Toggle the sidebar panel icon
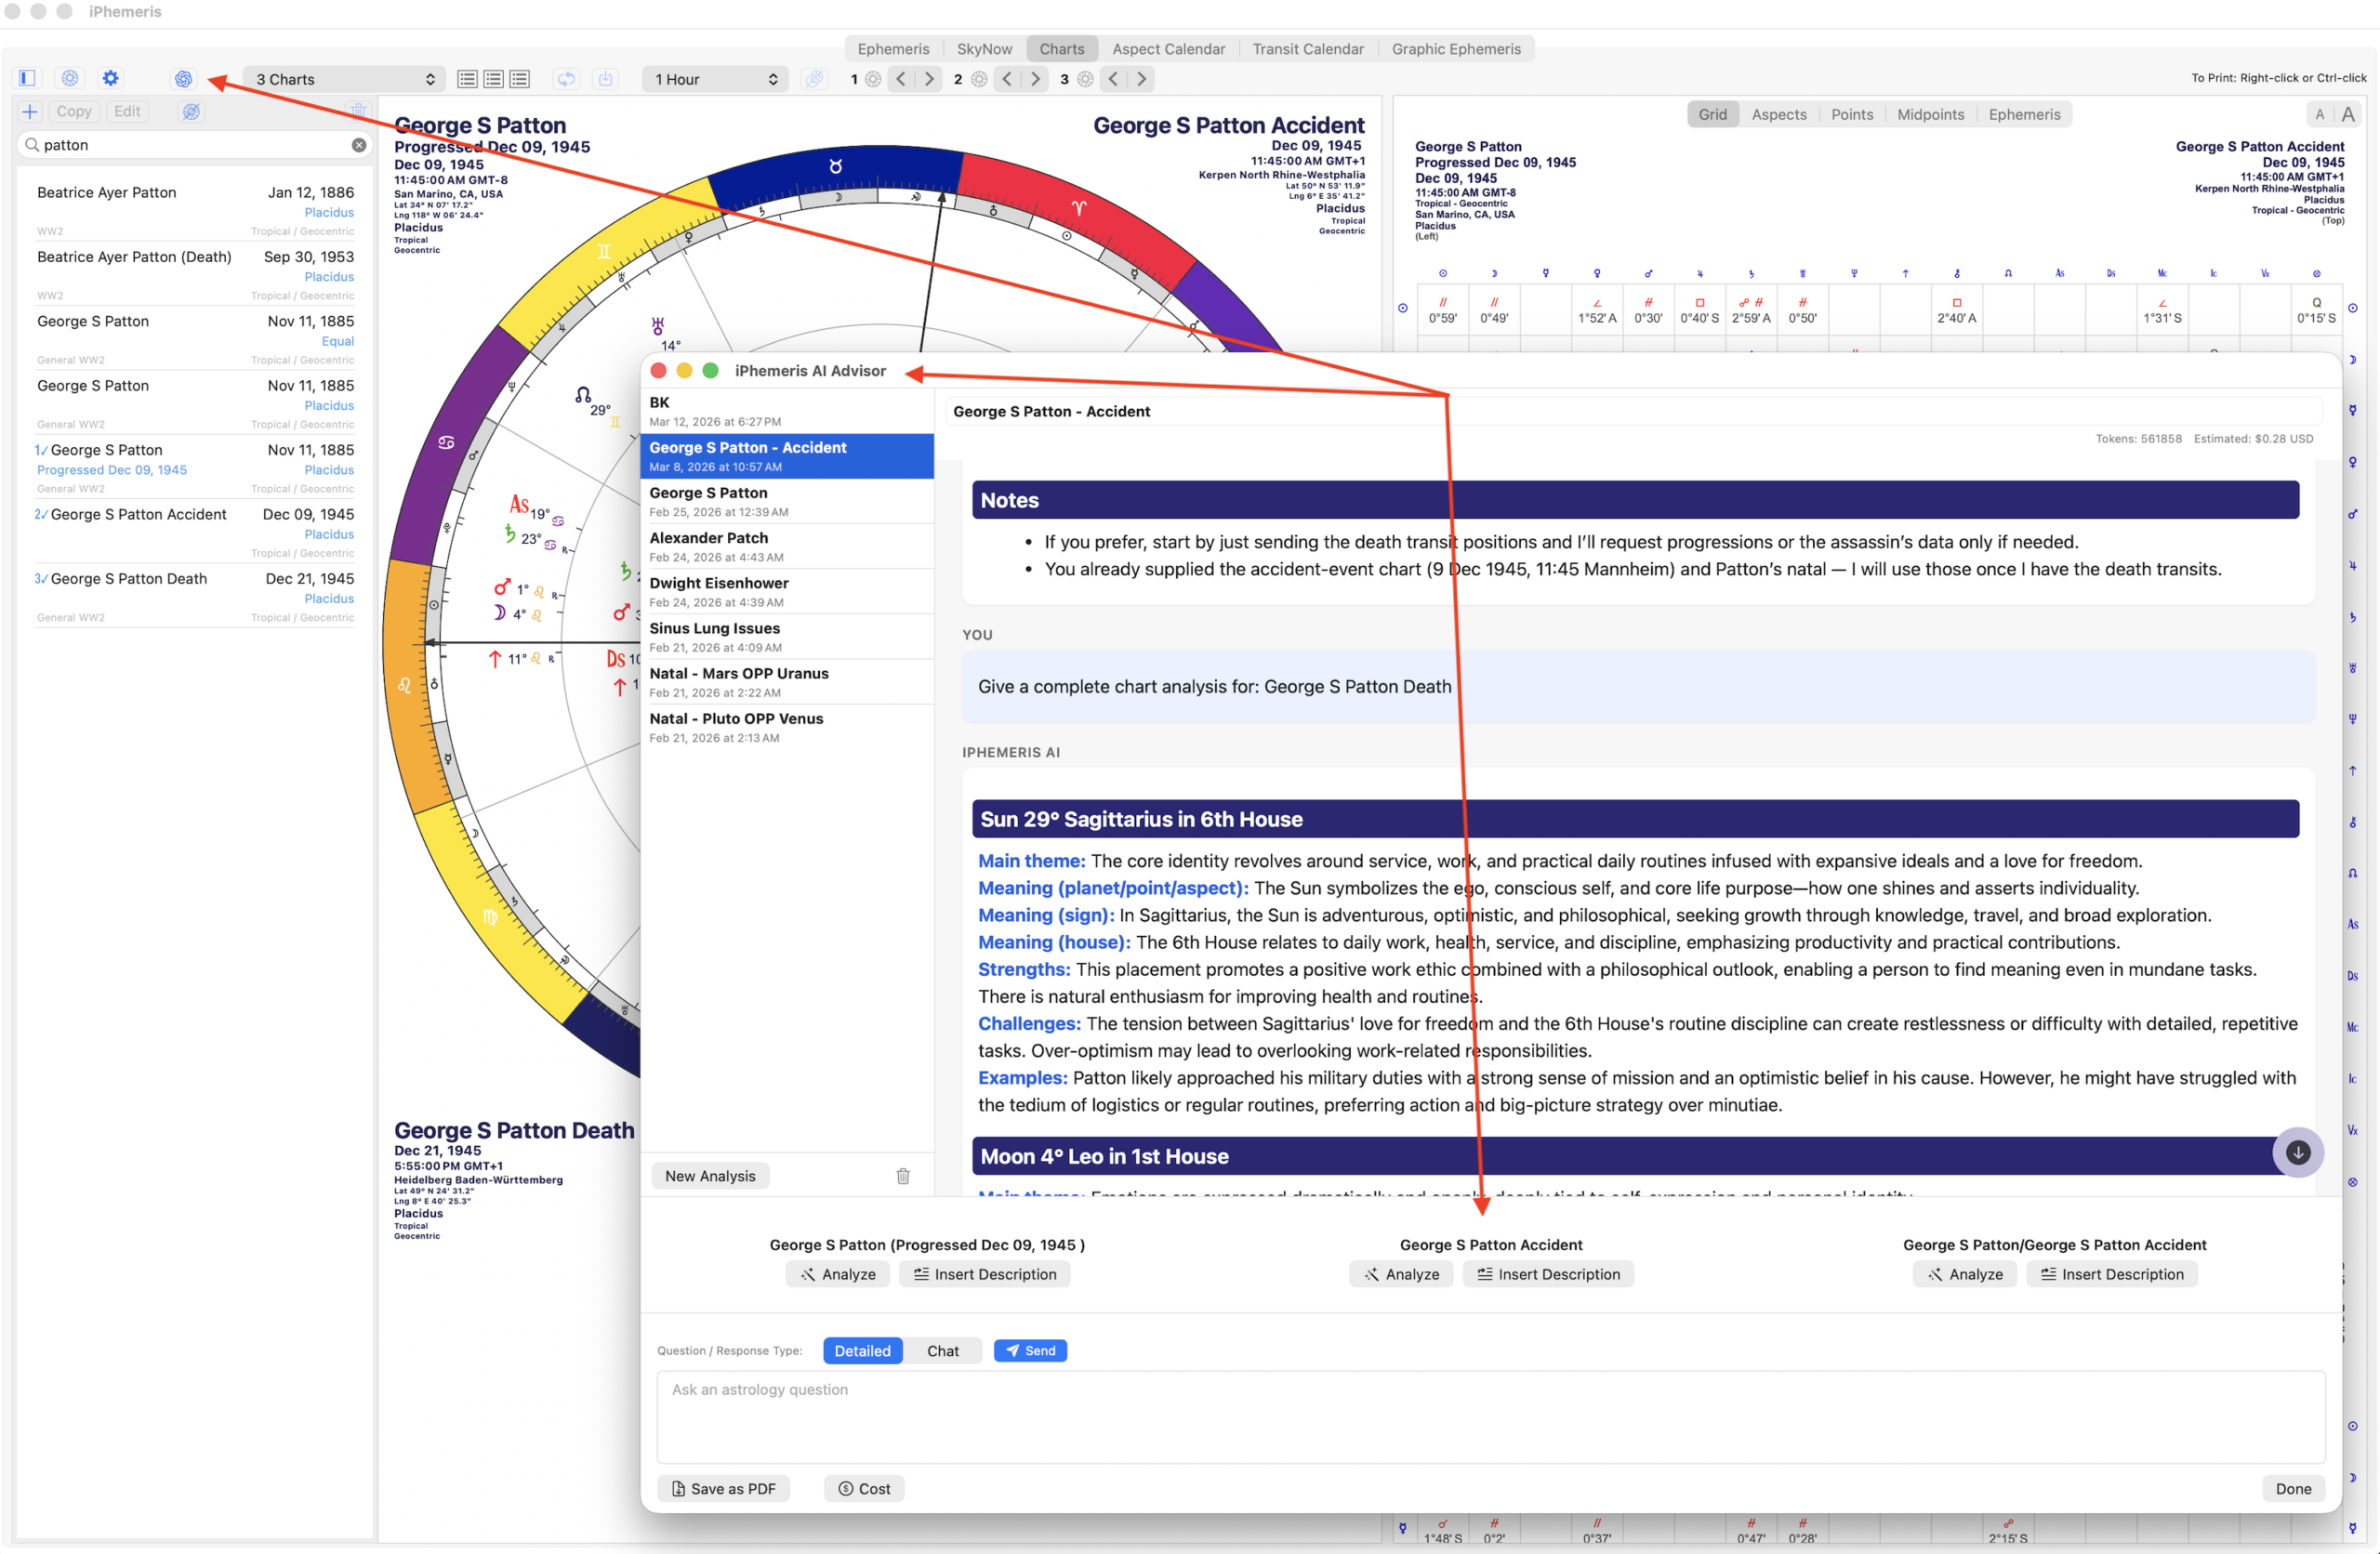2380x1554 pixels. [x=28, y=78]
